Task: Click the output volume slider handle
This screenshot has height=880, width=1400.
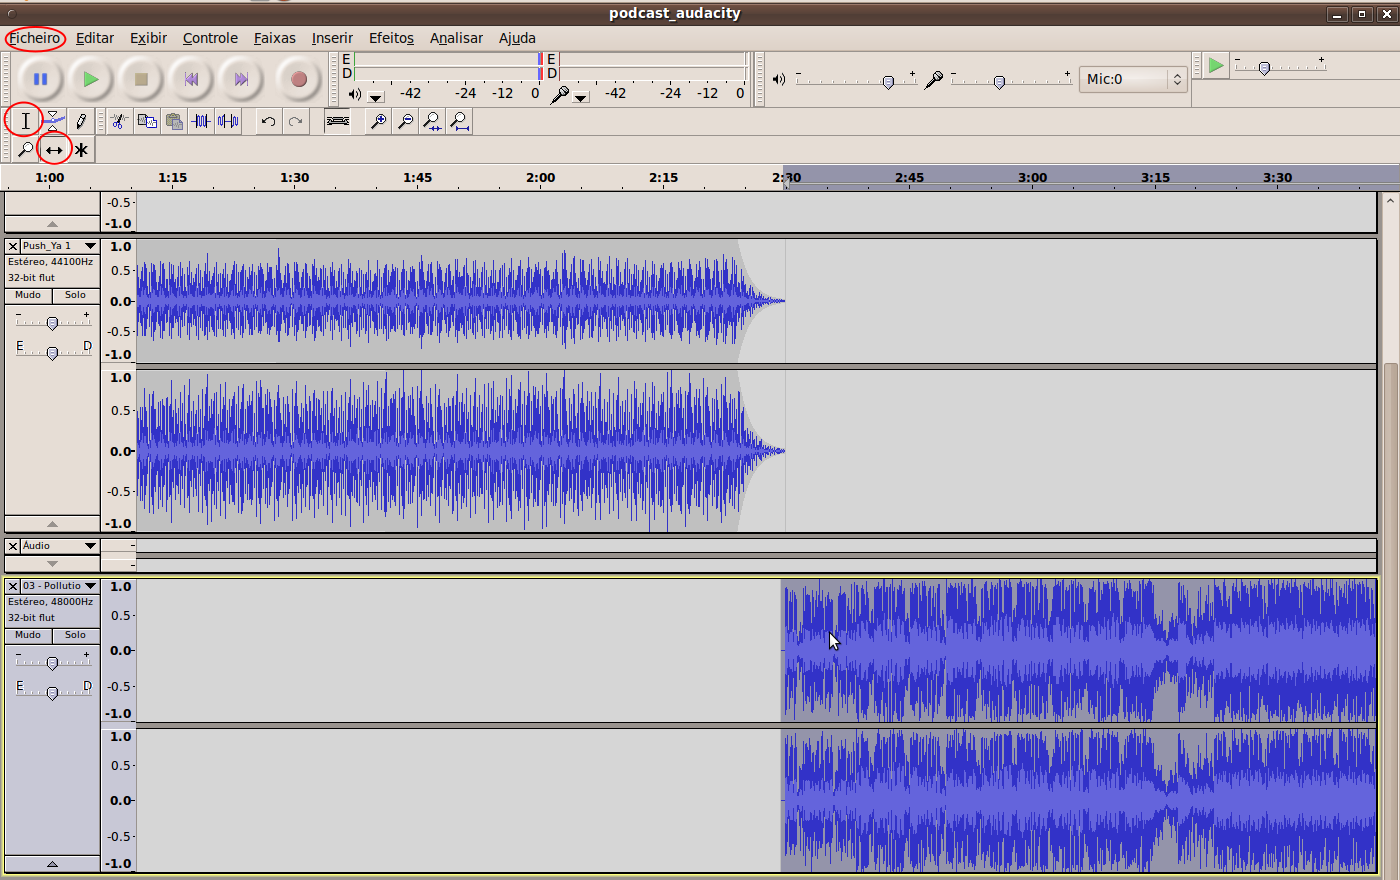Action: click(888, 82)
